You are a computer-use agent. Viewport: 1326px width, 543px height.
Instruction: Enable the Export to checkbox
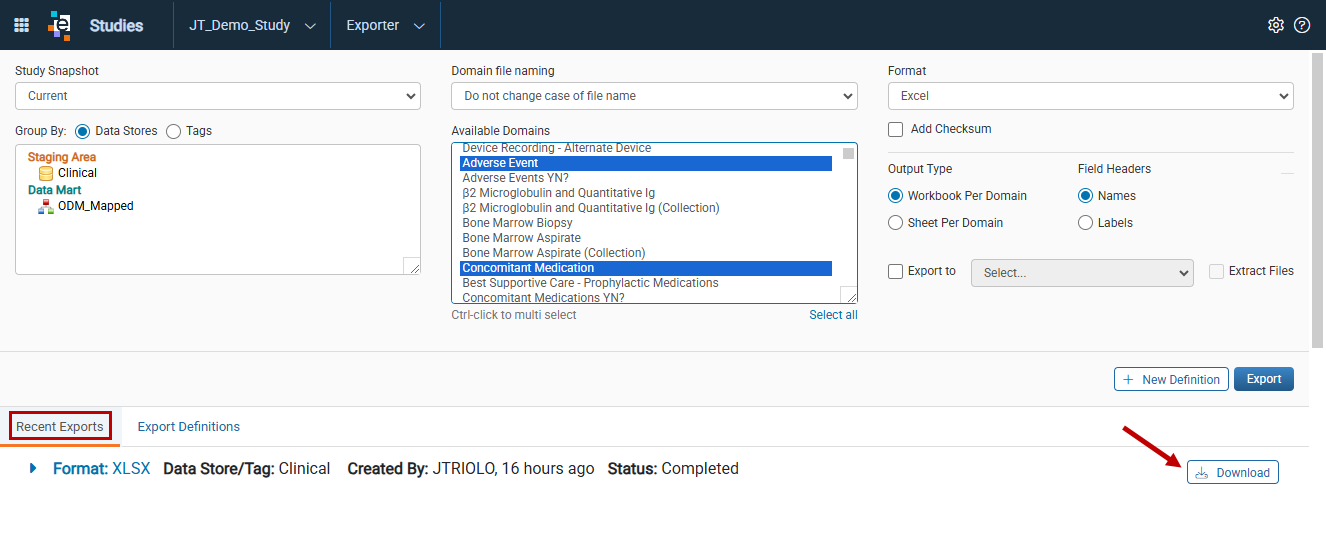point(896,271)
